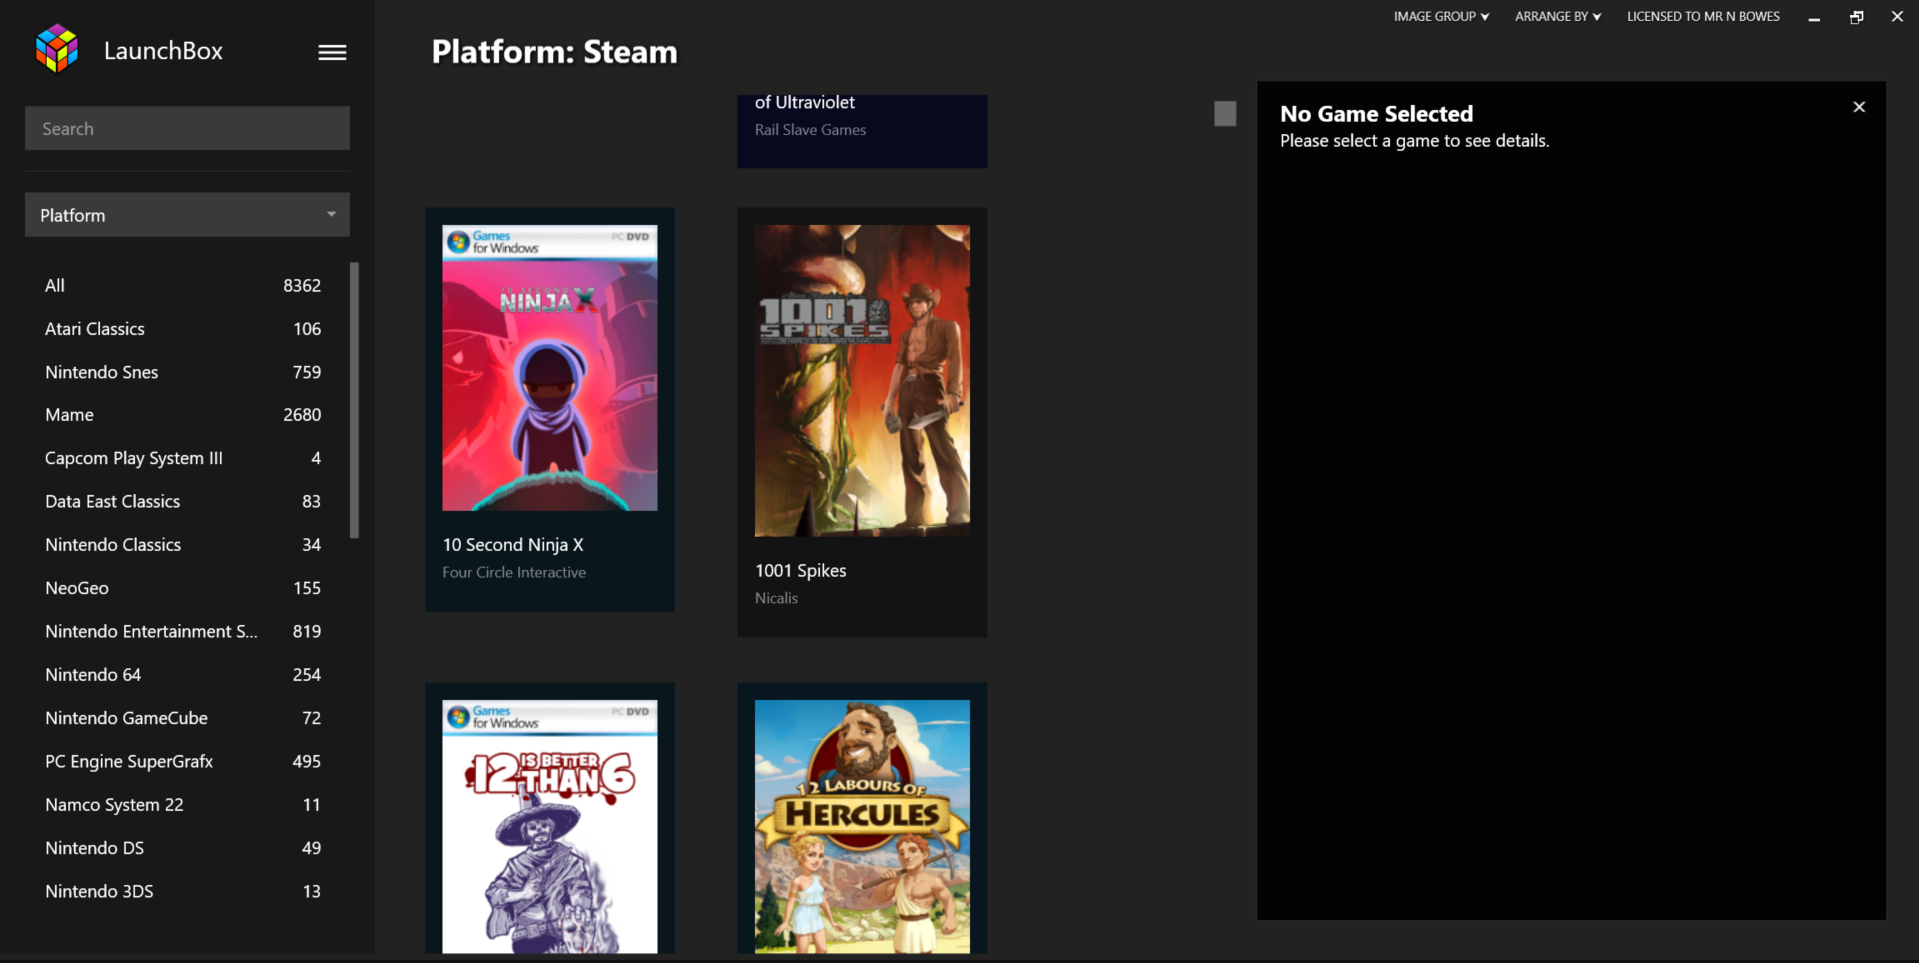The image size is (1919, 963).
Task: Click the LaunchBox cube logo
Action: point(57,49)
